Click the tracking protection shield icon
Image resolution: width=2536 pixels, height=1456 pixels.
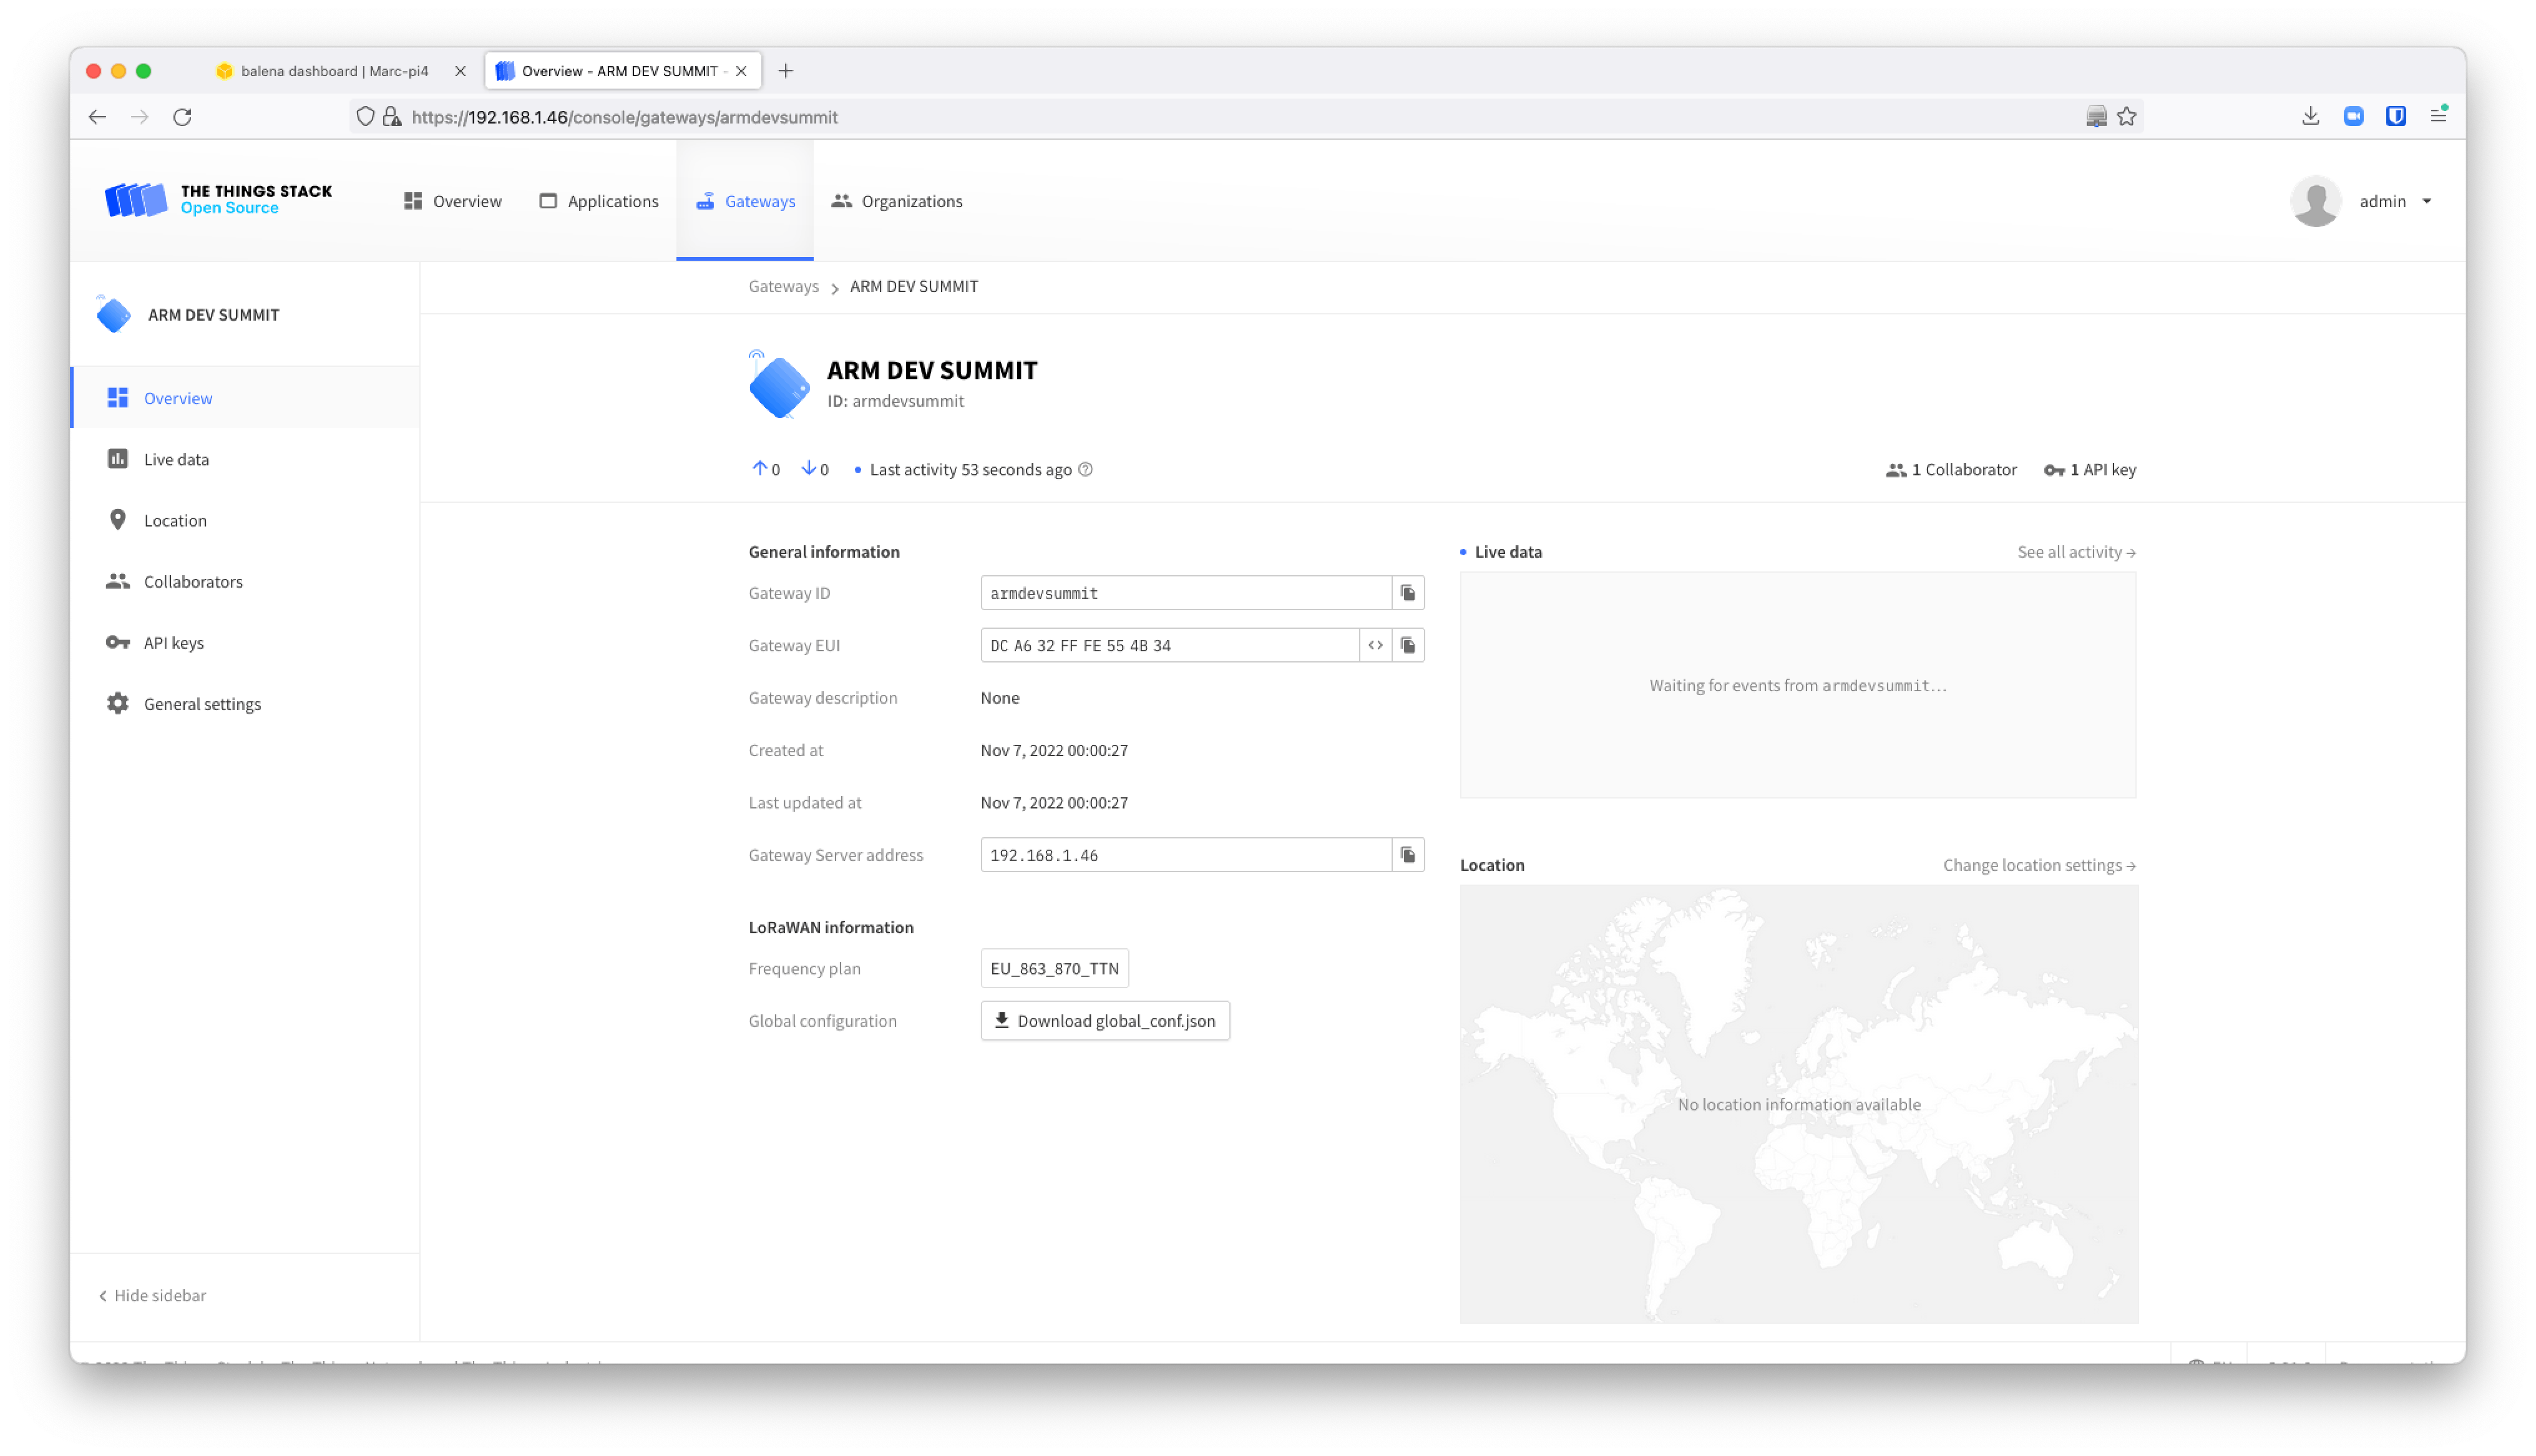(x=365, y=117)
